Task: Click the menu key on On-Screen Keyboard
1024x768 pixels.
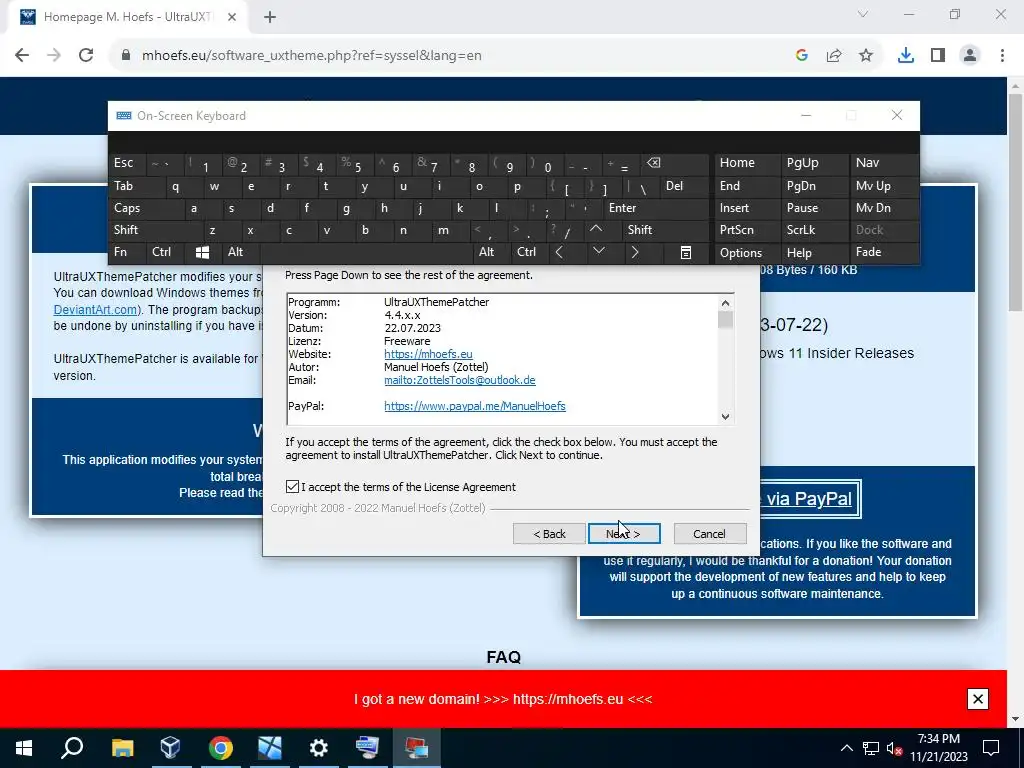Action: (686, 252)
